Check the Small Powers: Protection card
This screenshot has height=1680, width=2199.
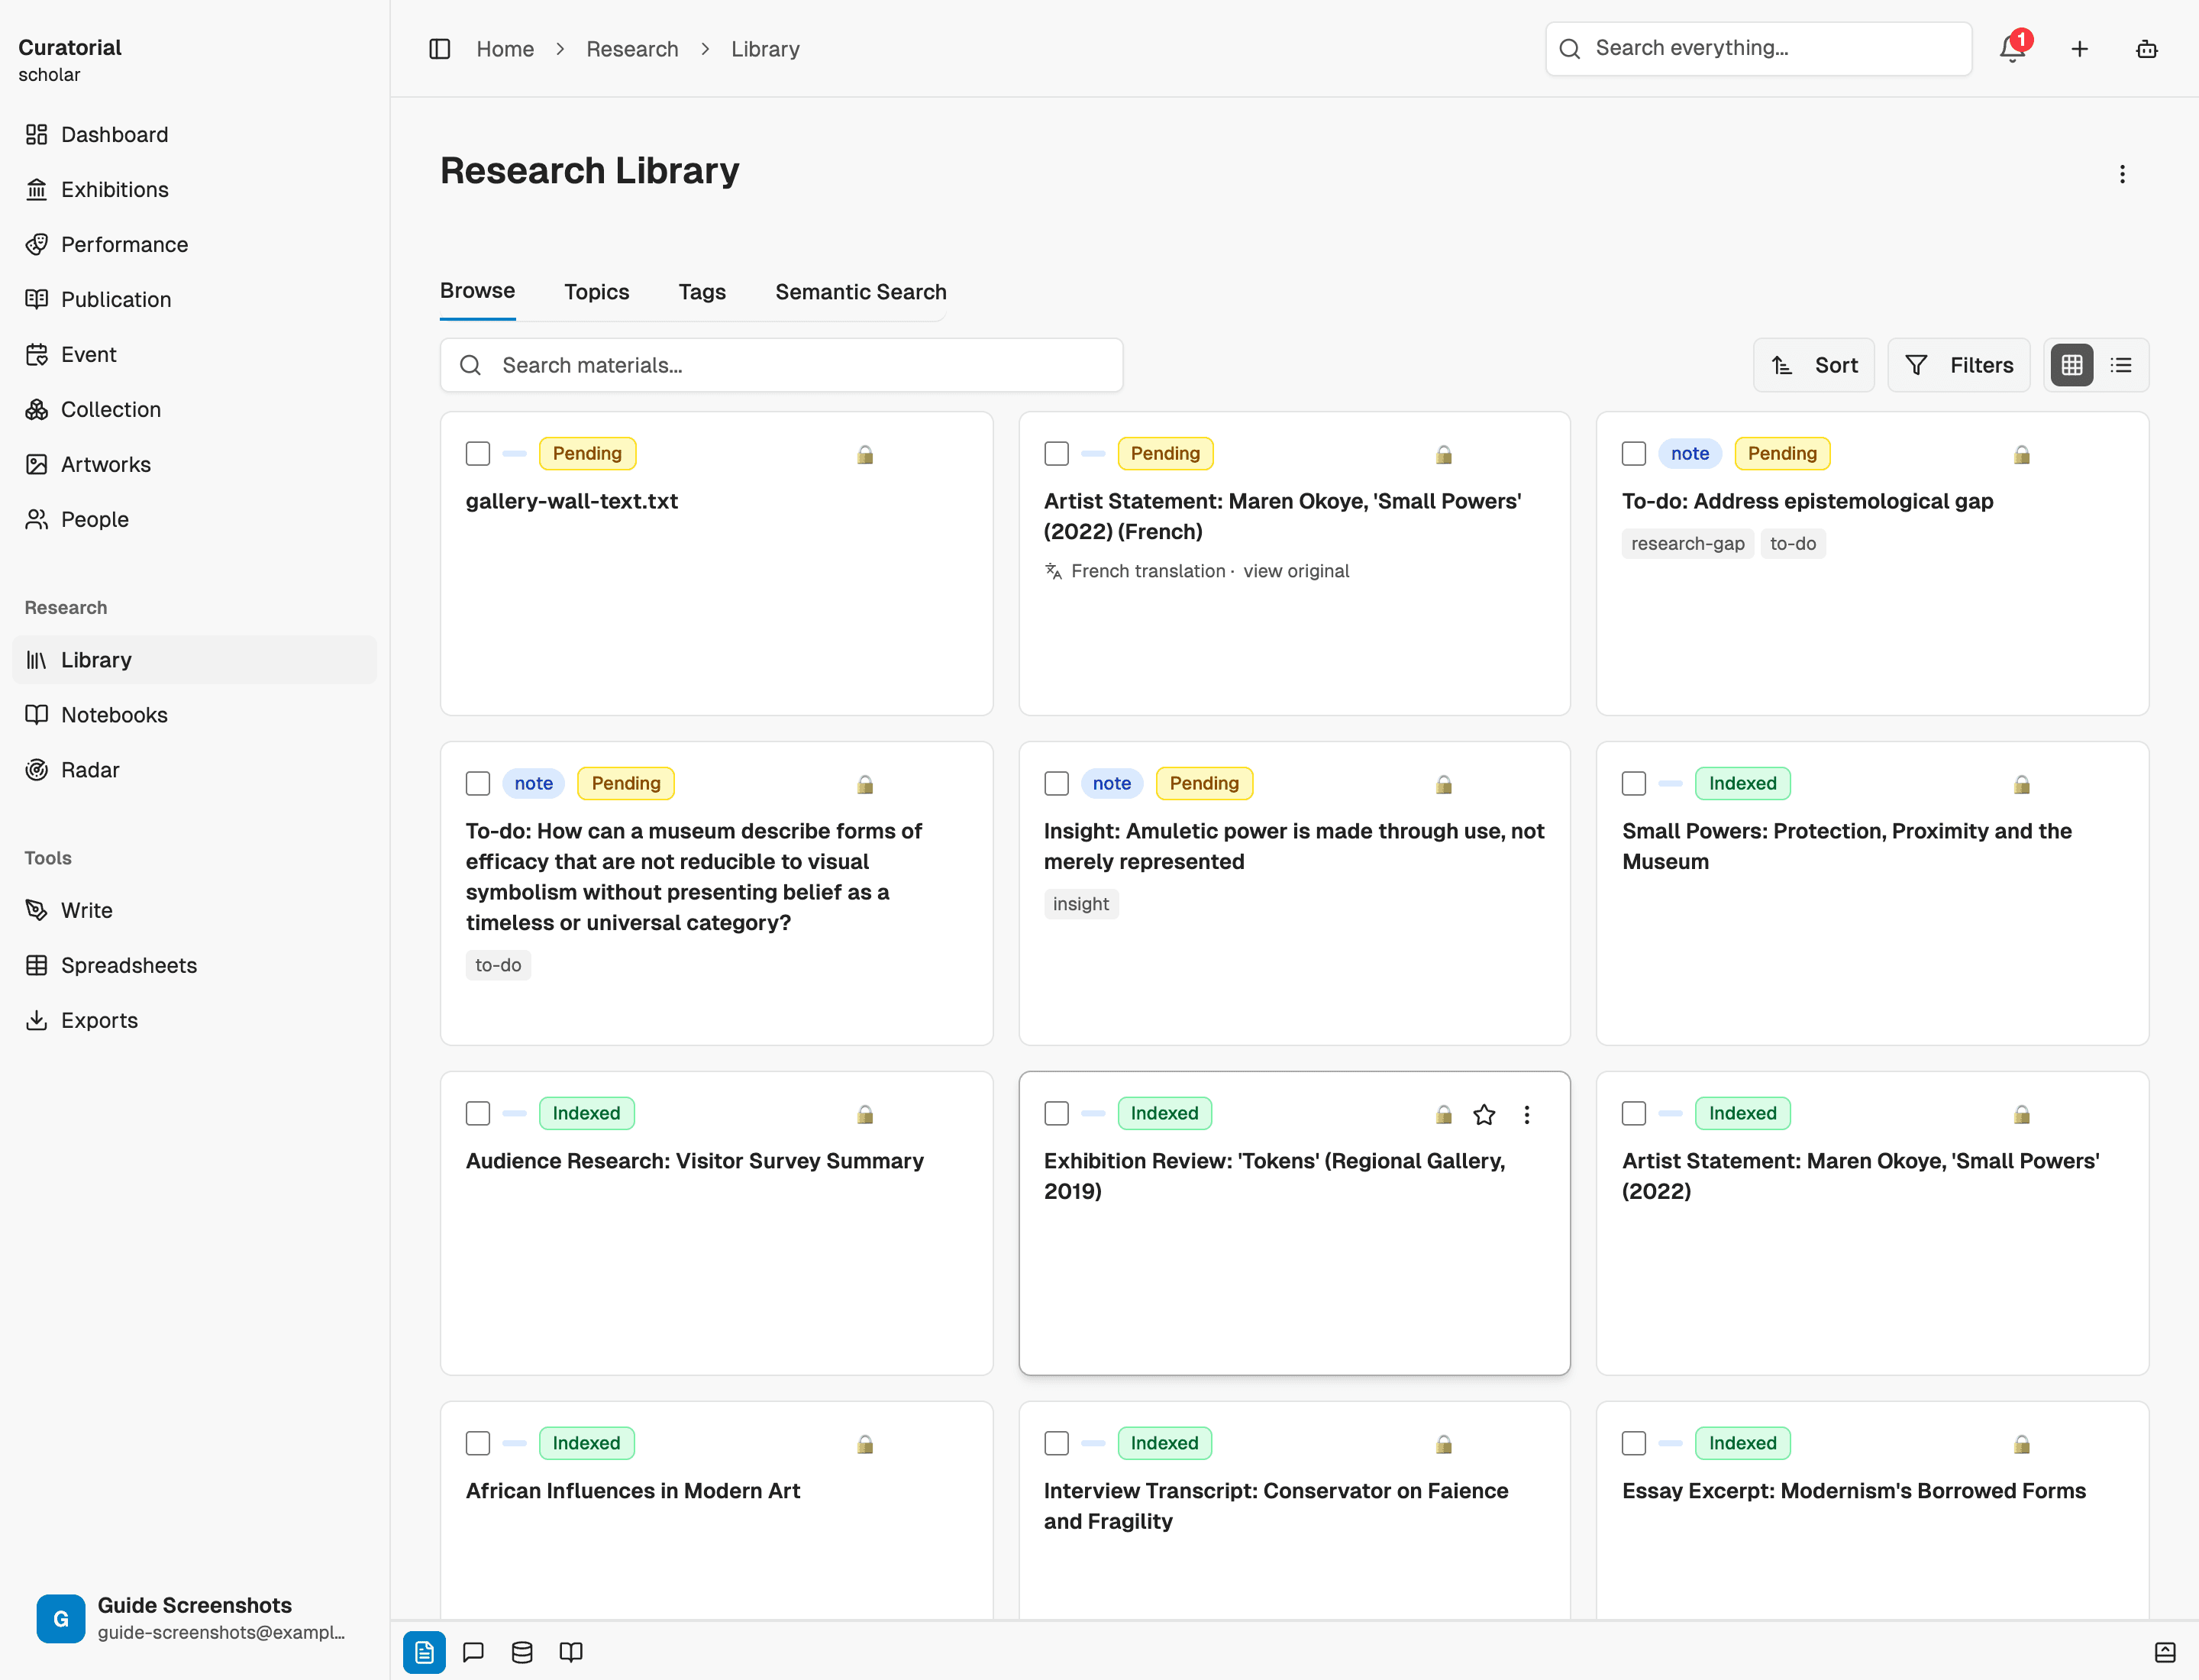[x=1634, y=783]
